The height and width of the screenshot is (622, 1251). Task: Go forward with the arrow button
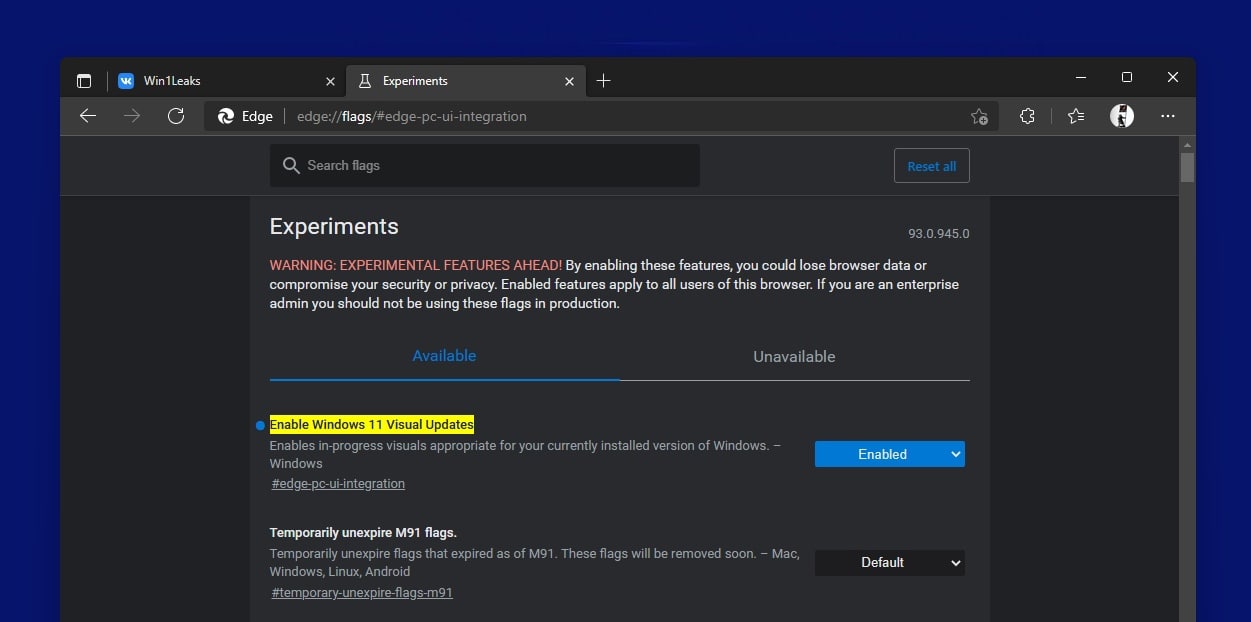pyautogui.click(x=132, y=116)
